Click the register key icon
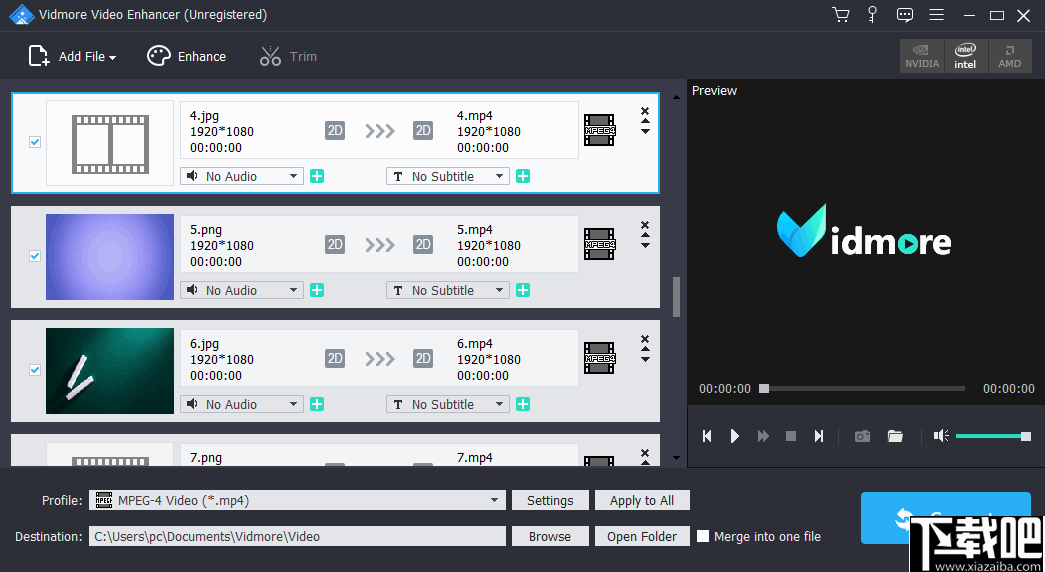The image size is (1045, 572). point(872,15)
